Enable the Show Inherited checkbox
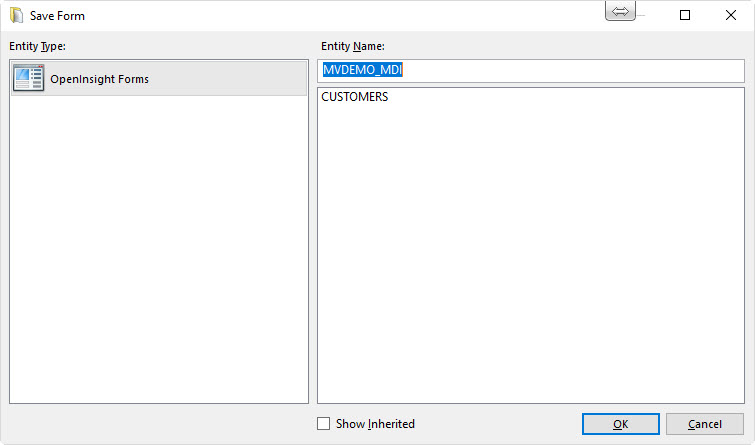 point(324,423)
